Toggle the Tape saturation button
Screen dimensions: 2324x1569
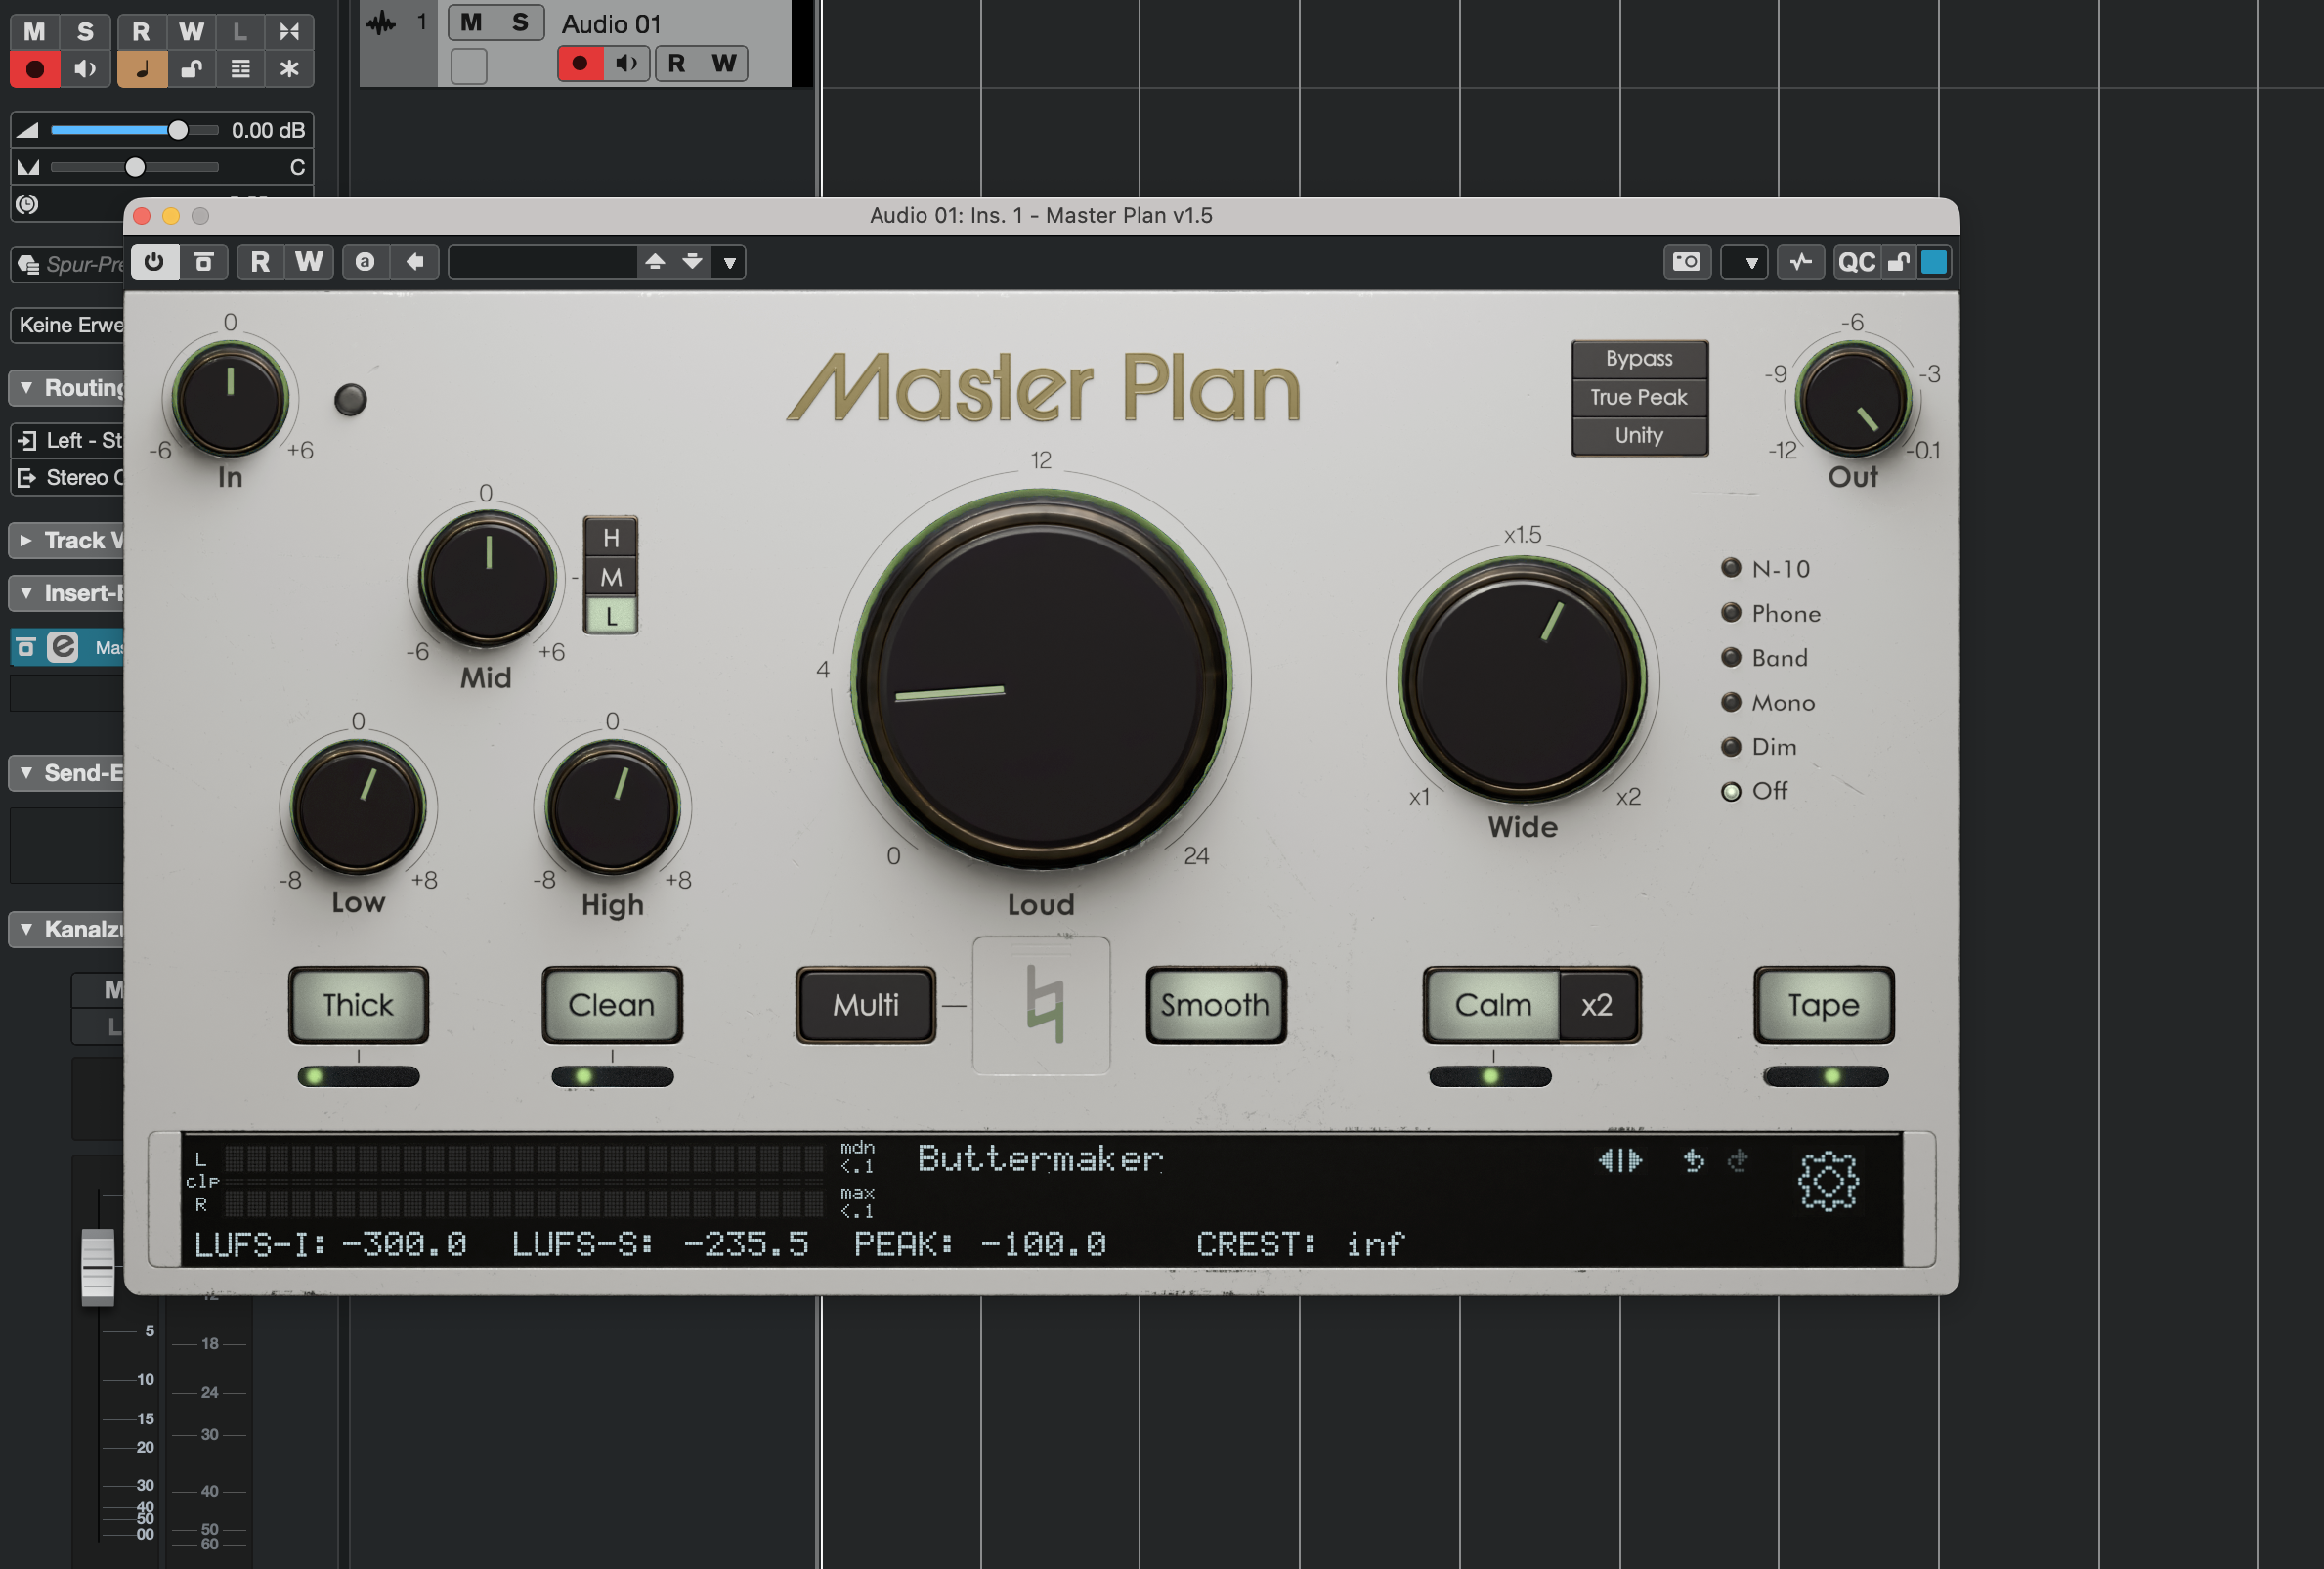[1823, 1006]
